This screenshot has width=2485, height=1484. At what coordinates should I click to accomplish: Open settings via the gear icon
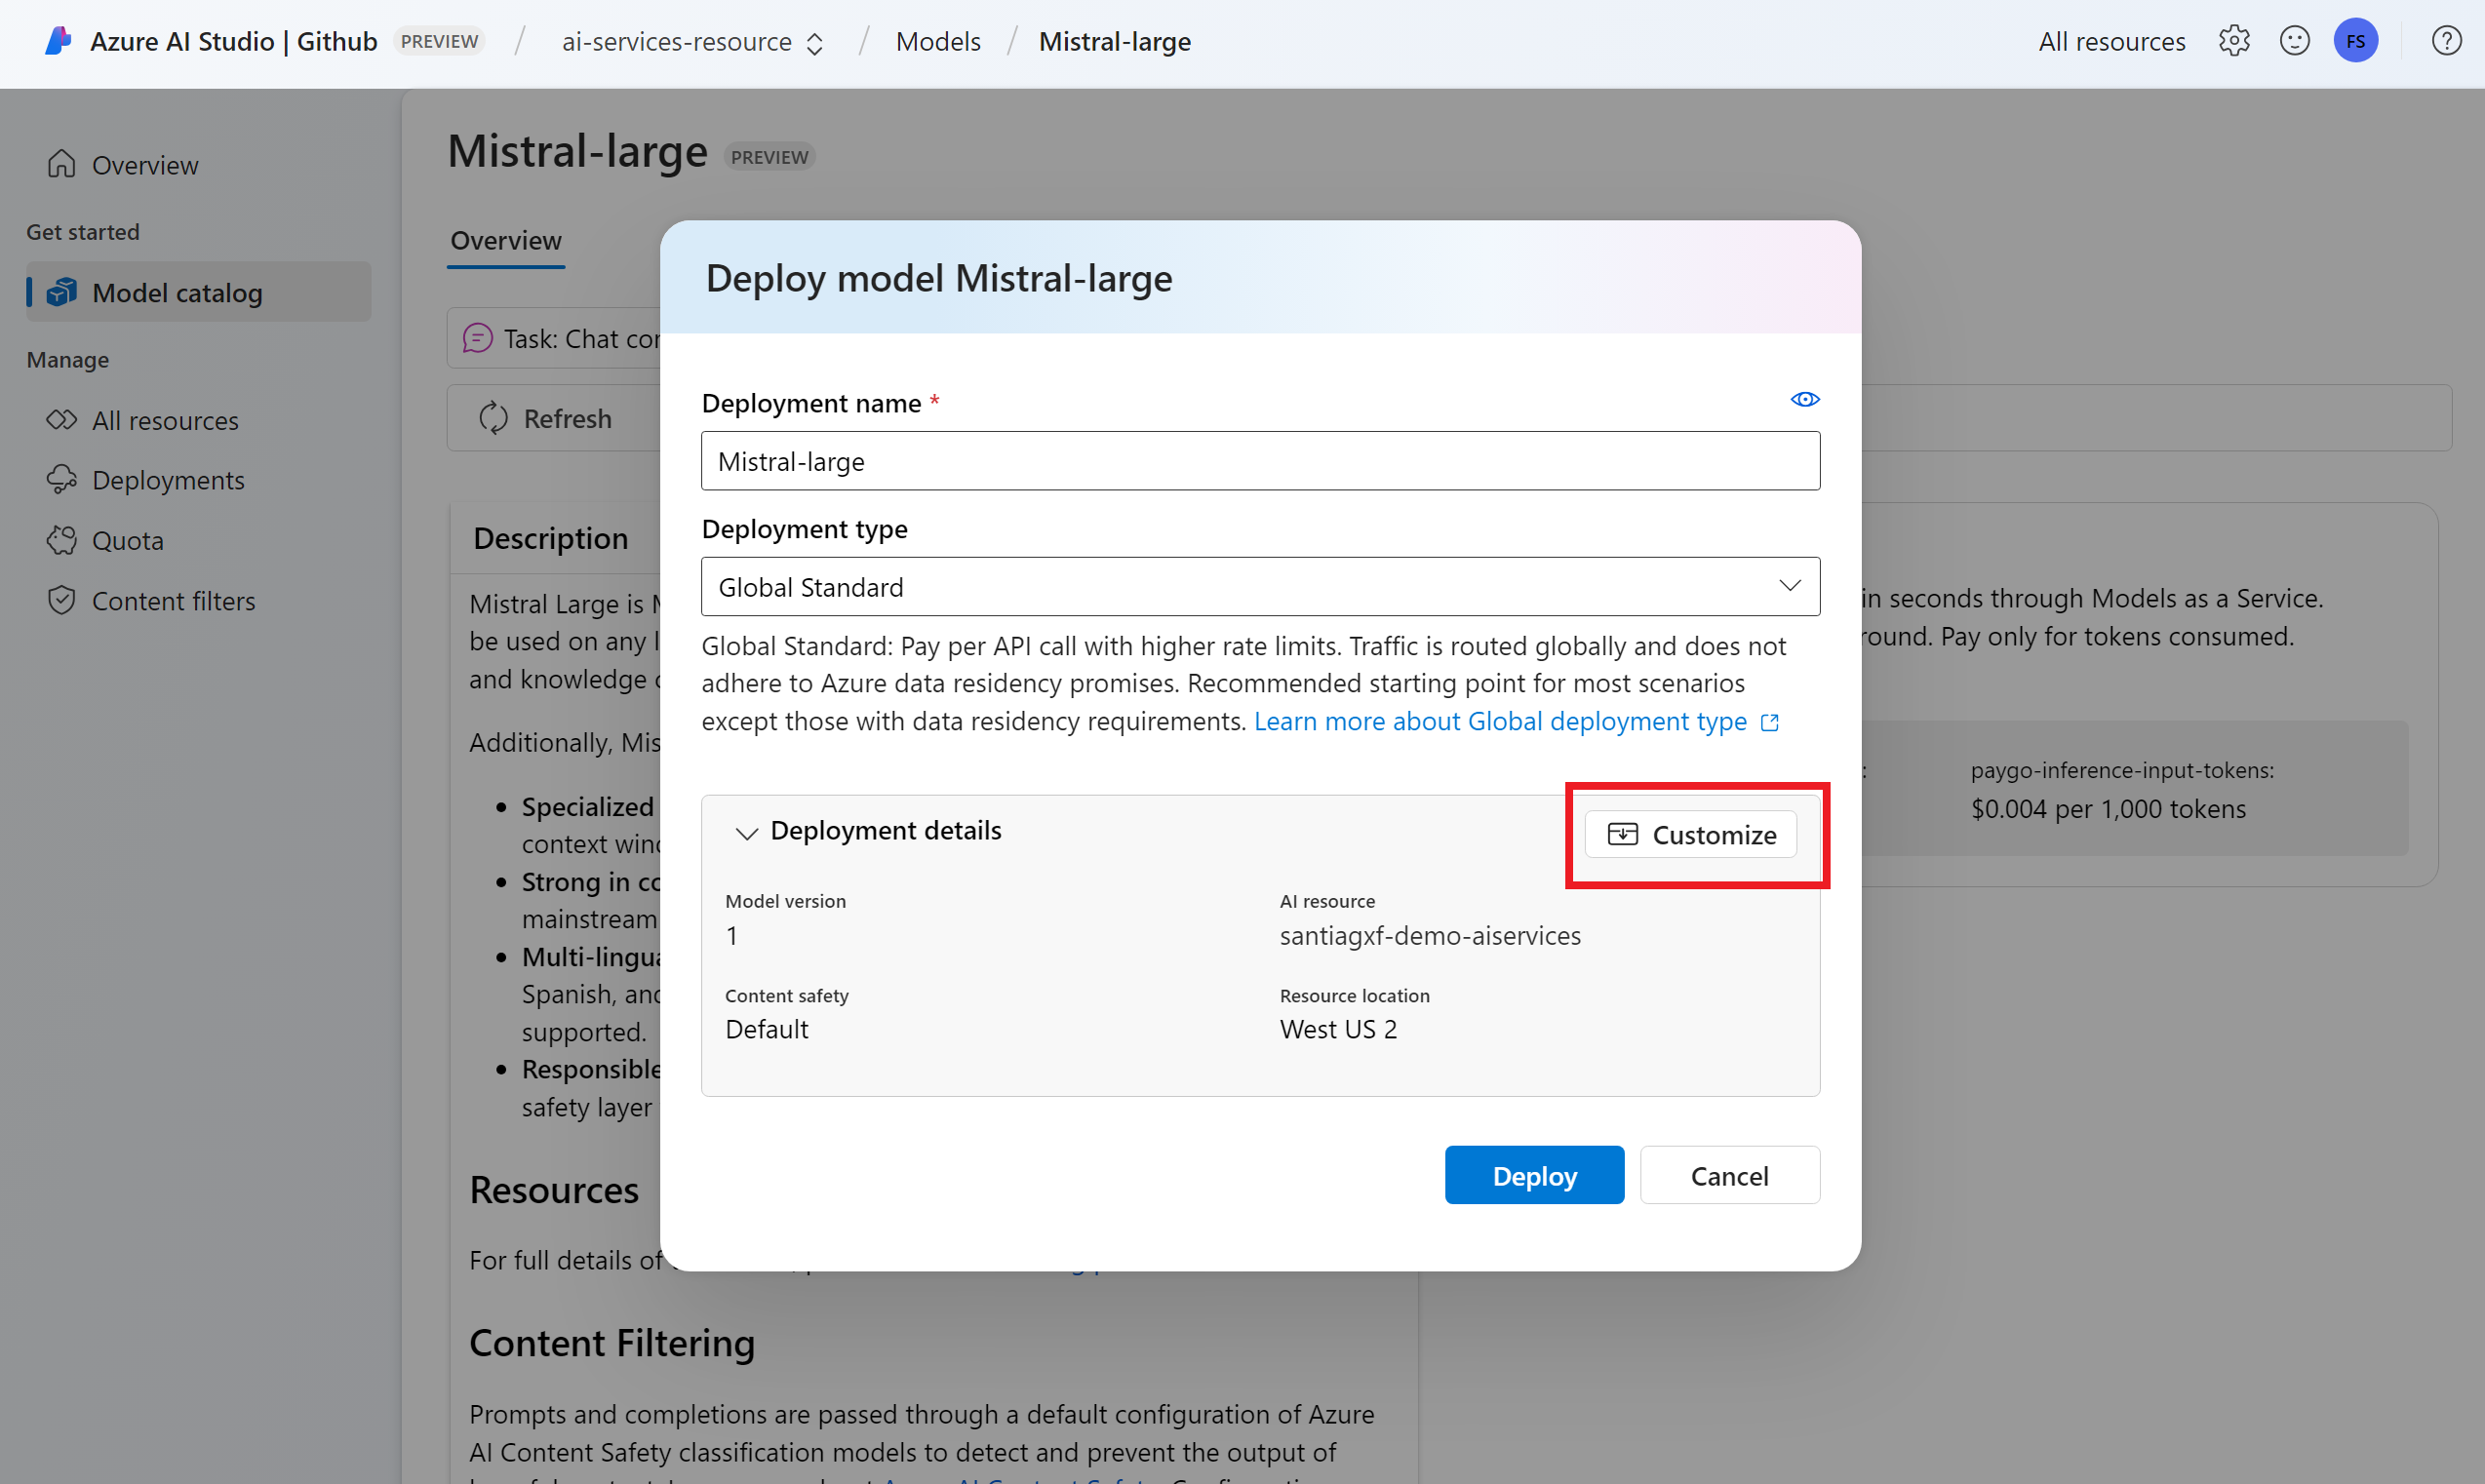click(2233, 41)
